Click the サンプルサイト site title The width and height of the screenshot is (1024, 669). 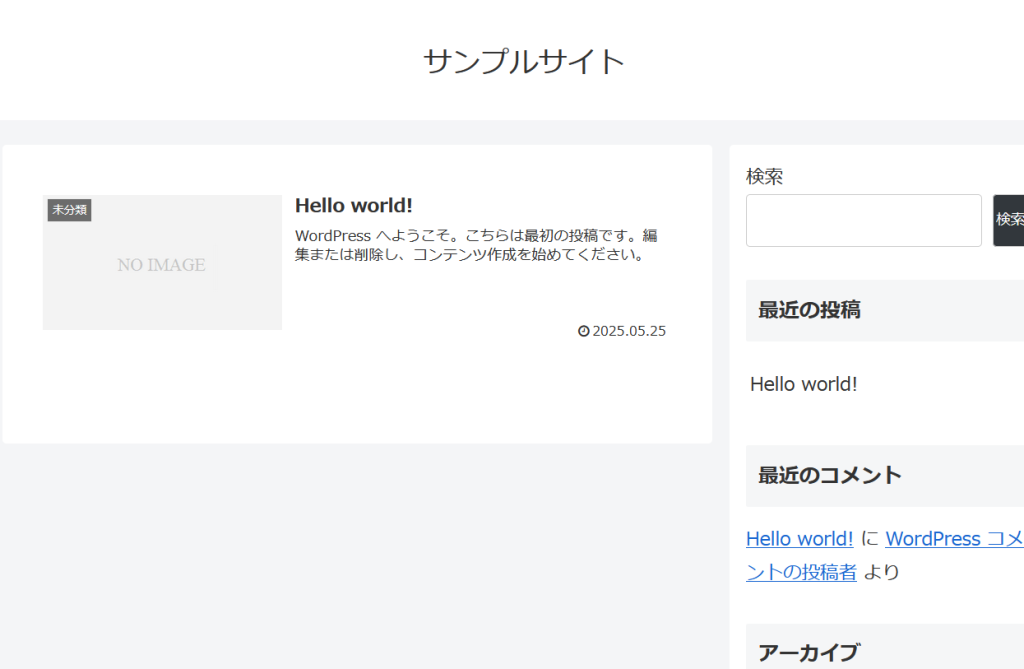(524, 61)
